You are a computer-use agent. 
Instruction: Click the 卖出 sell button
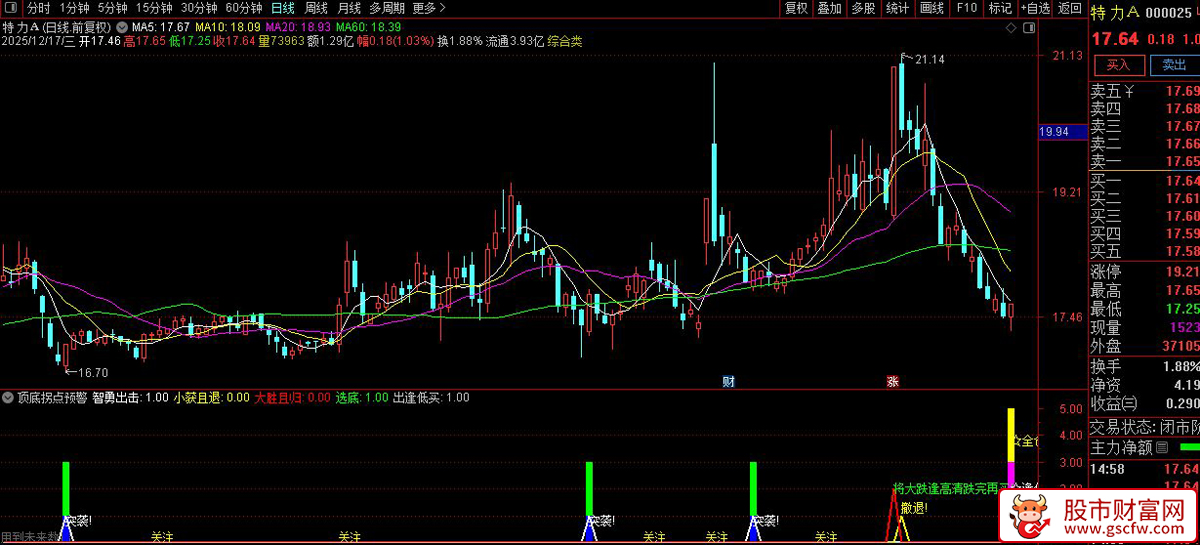[x=1173, y=66]
